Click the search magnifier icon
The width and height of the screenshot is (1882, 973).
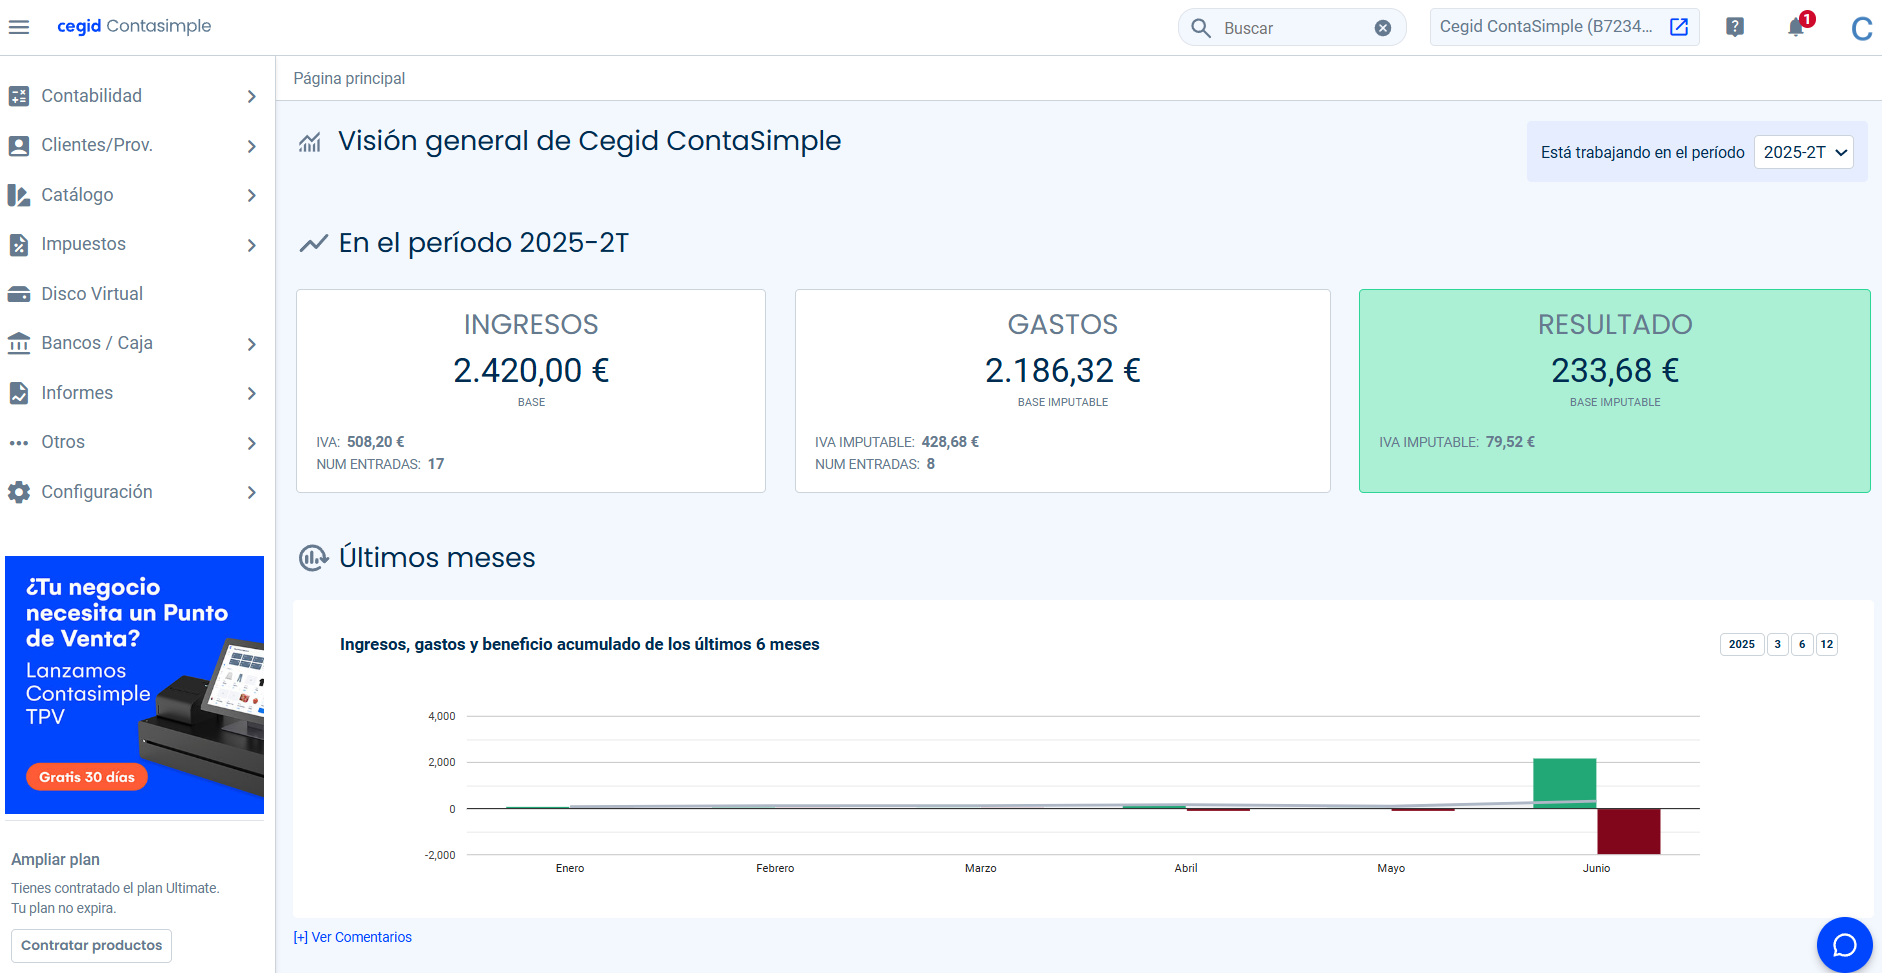coord(1201,28)
